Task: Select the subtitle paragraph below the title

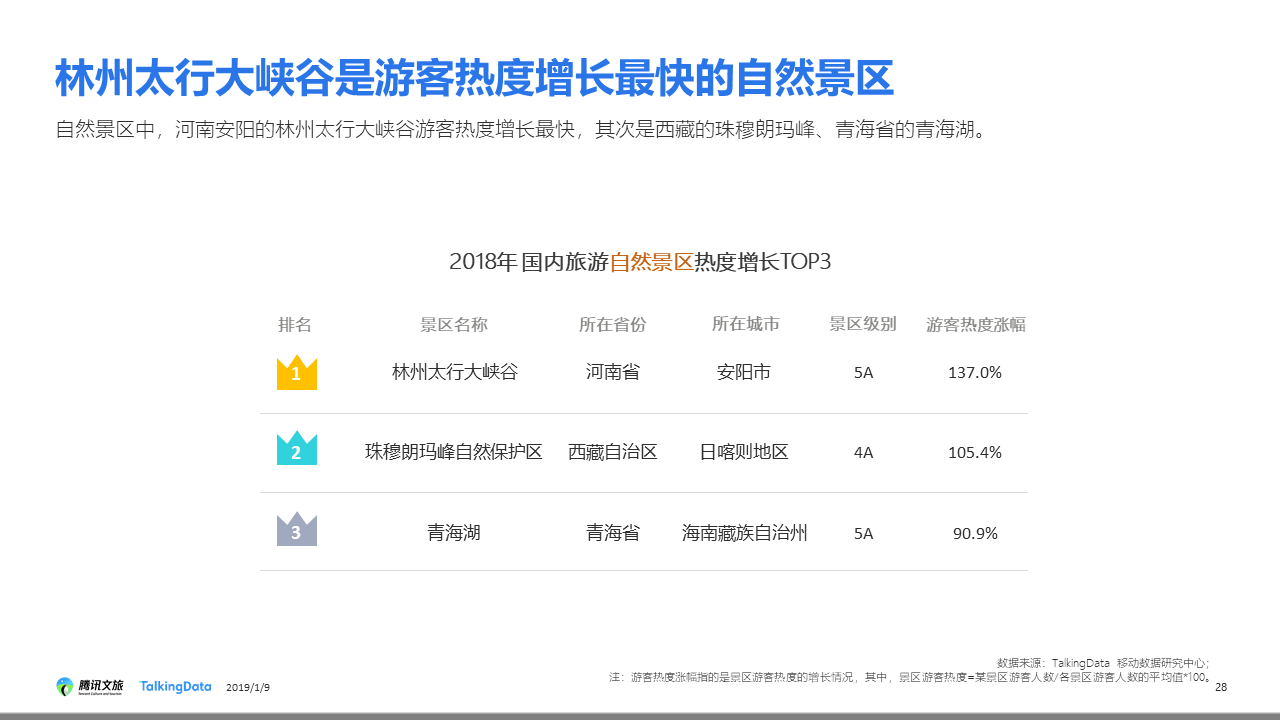Action: point(521,130)
